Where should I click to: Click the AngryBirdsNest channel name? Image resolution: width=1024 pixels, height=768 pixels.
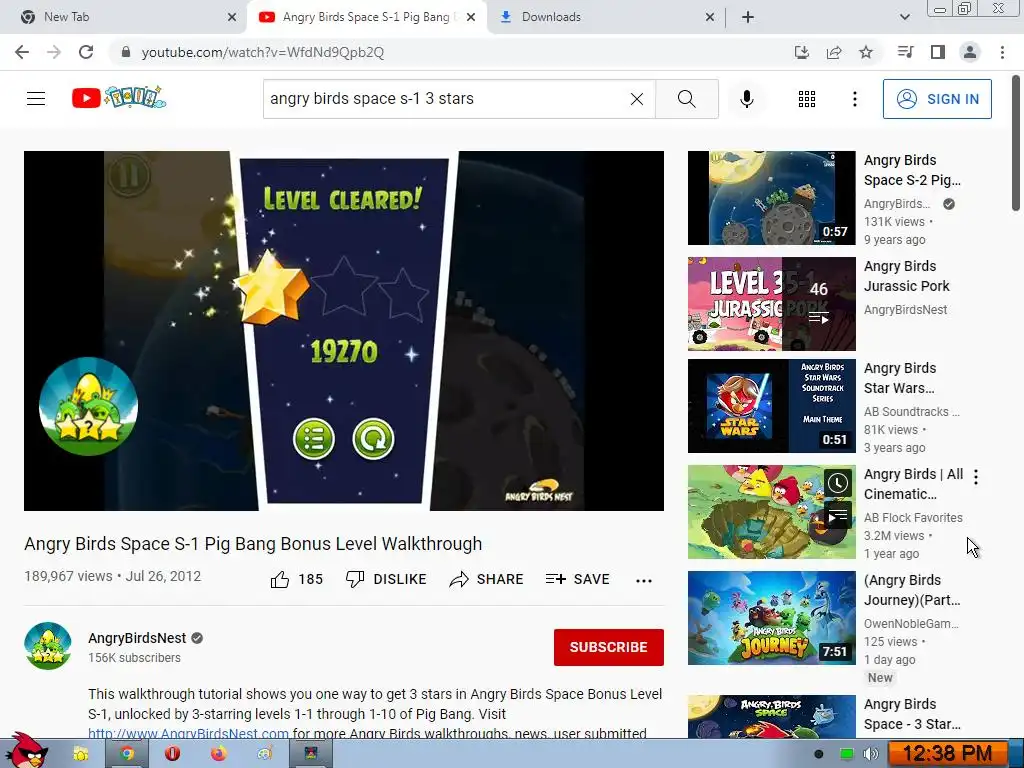point(137,638)
